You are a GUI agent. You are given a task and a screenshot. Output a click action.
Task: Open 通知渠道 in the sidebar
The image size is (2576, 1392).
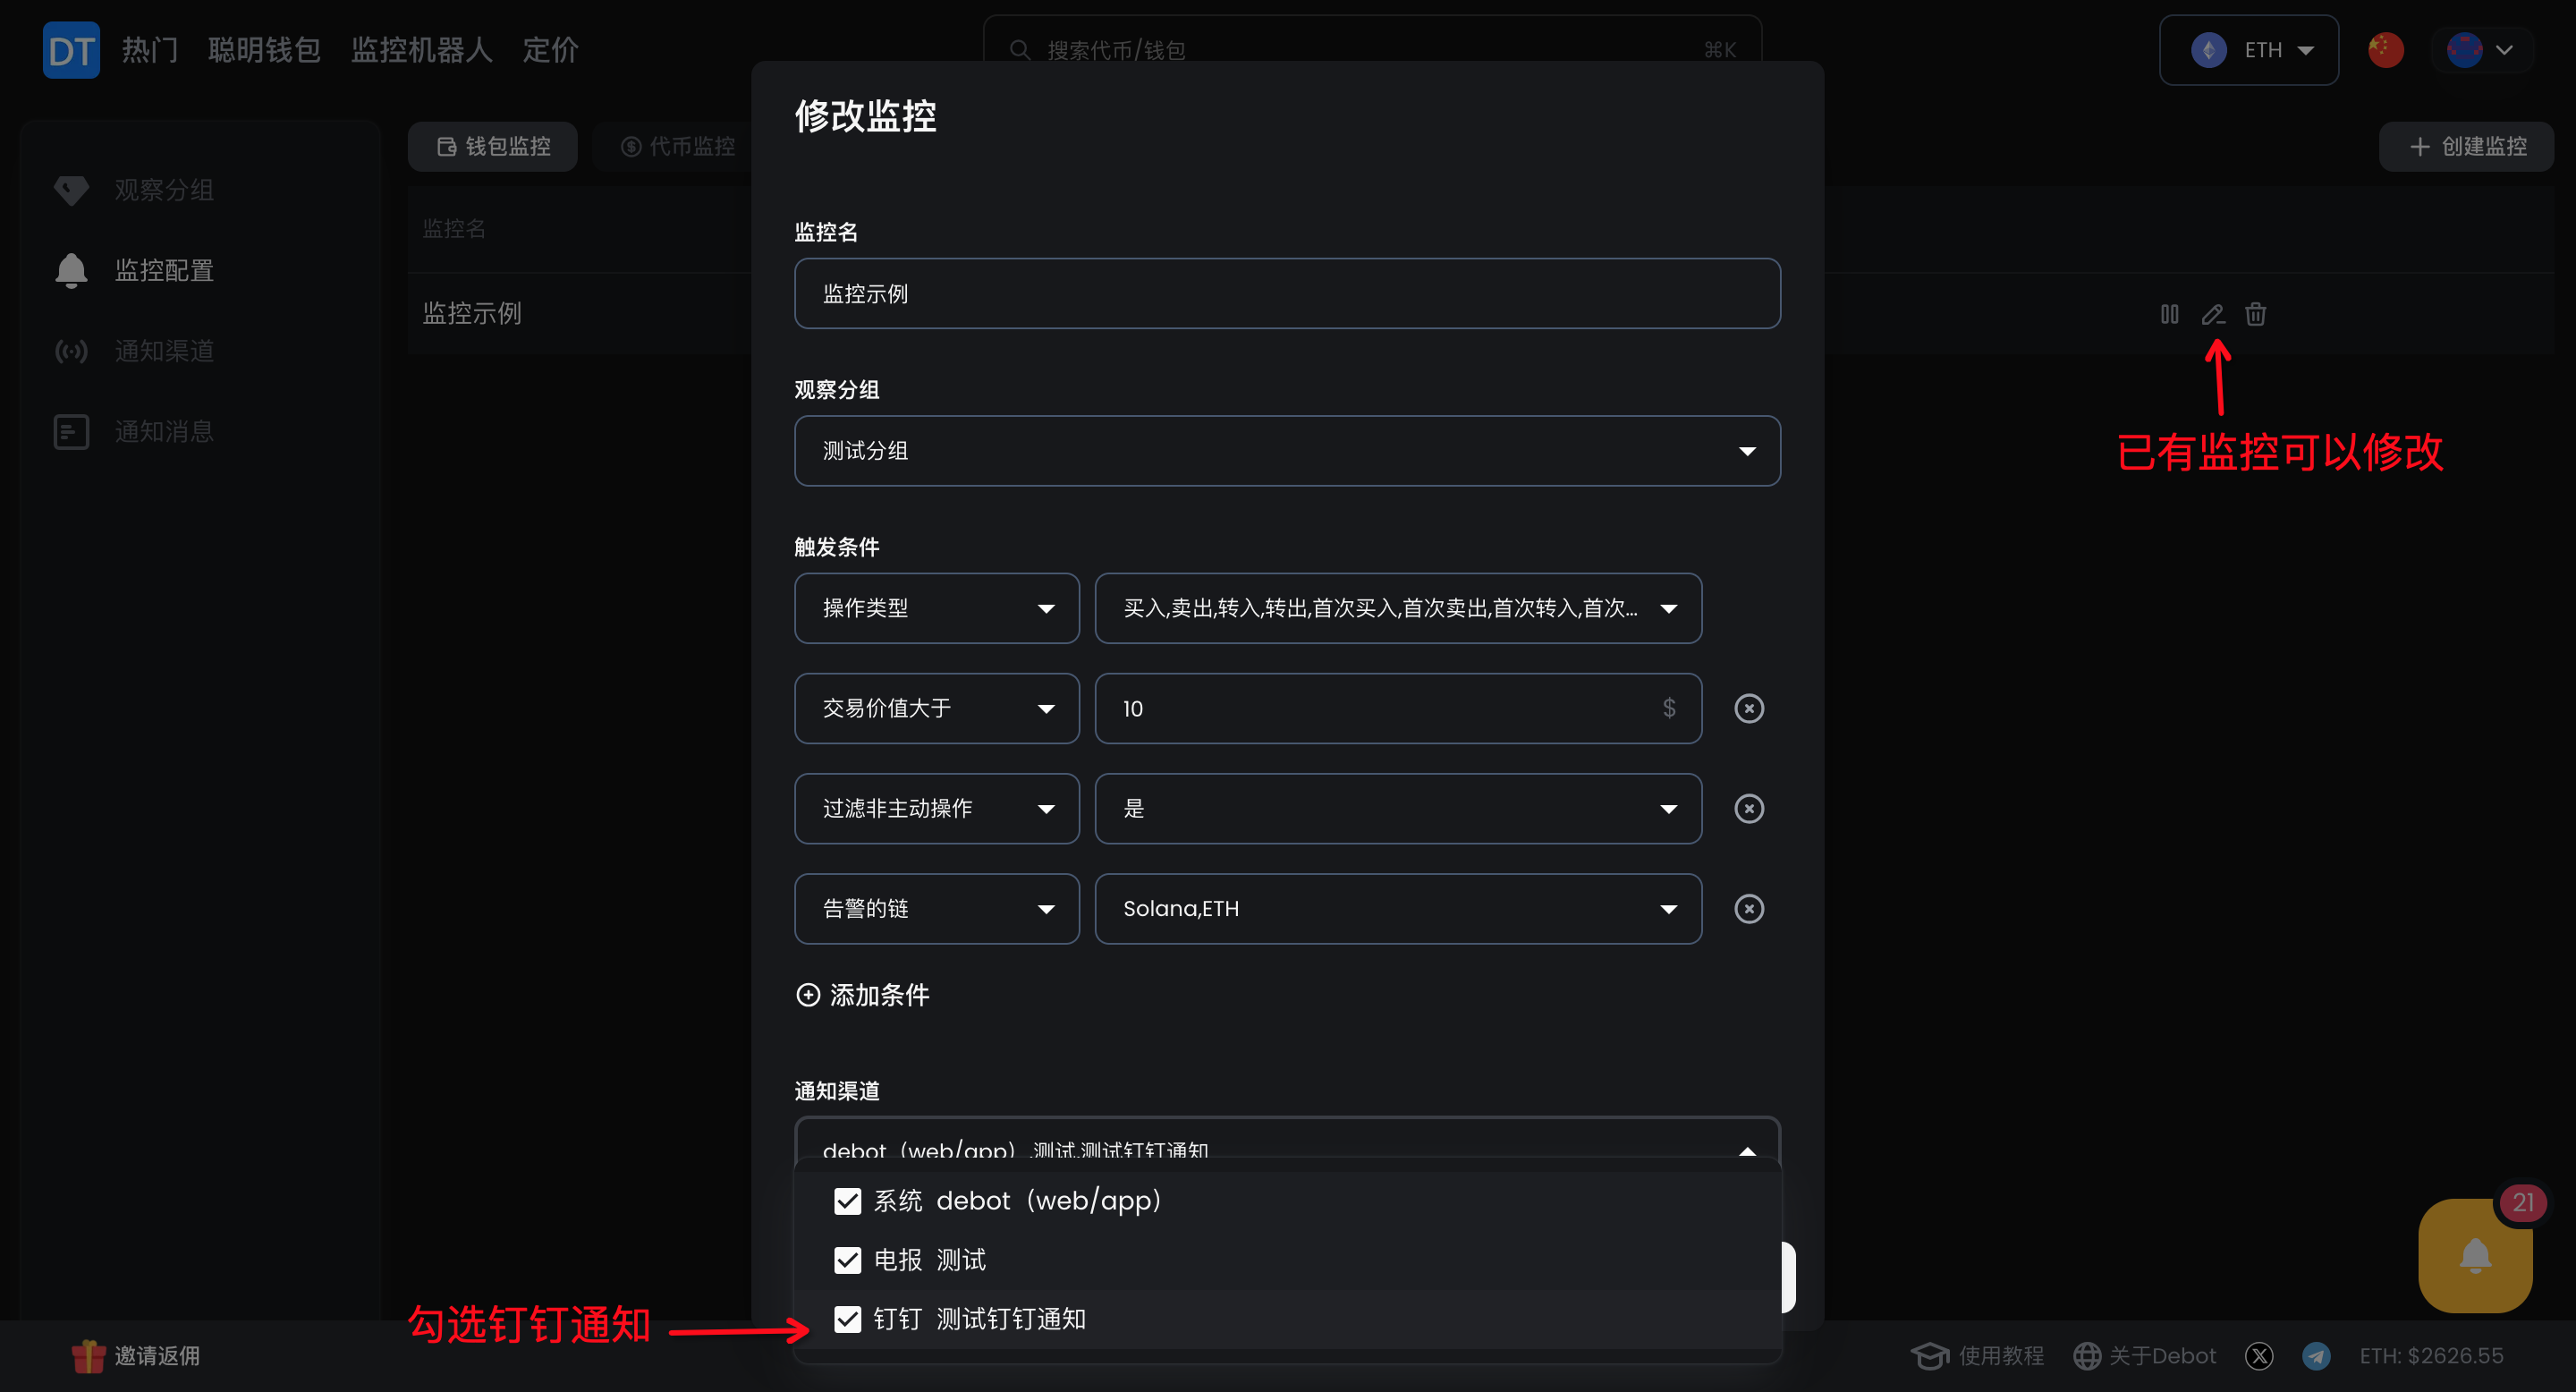coord(163,351)
